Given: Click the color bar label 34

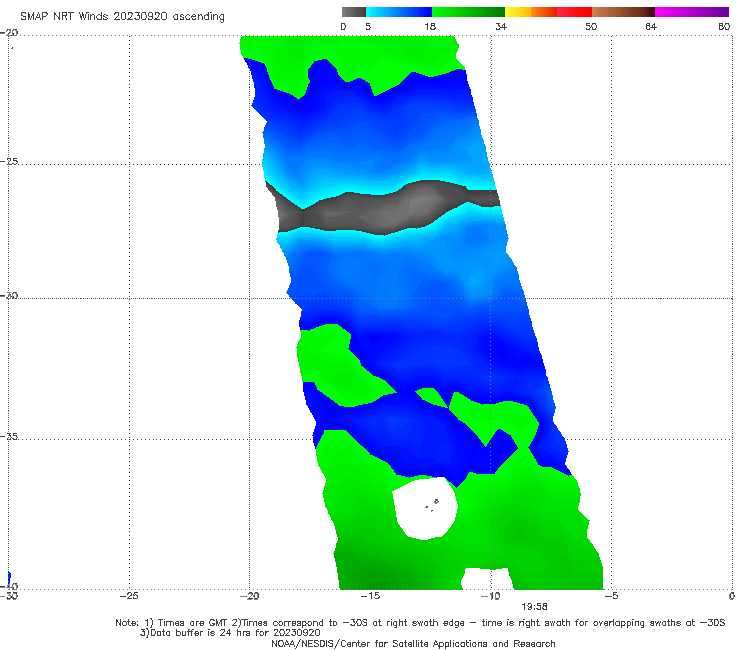Looking at the screenshot, I should pos(501,27).
